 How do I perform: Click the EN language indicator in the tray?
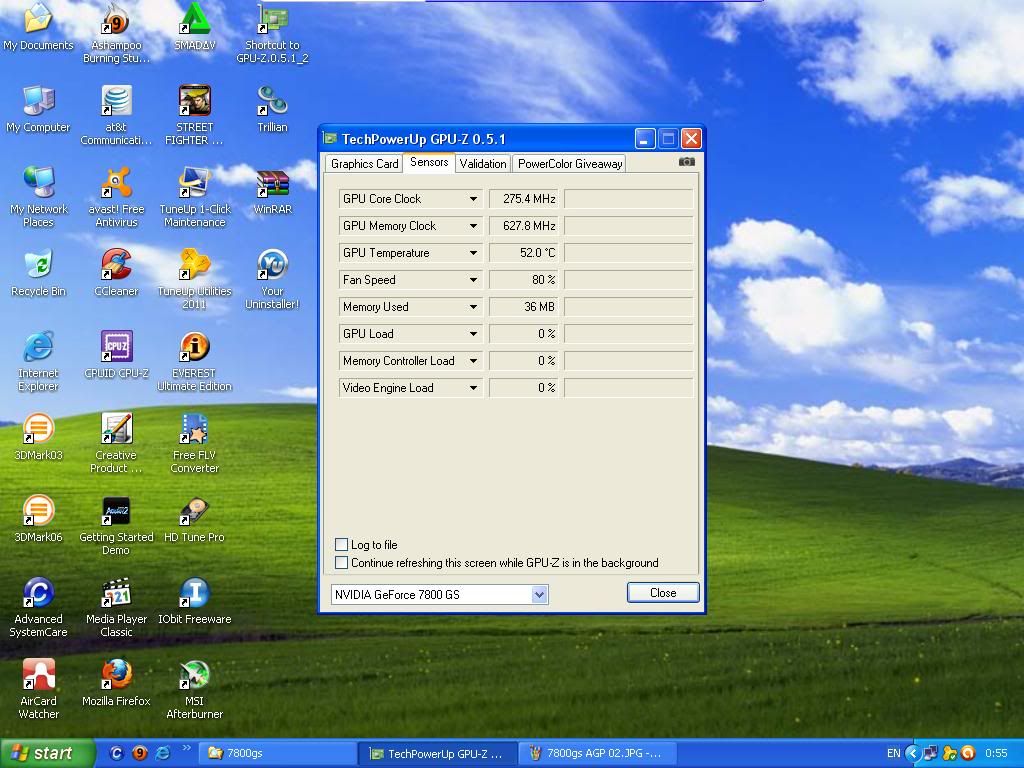[x=893, y=753]
